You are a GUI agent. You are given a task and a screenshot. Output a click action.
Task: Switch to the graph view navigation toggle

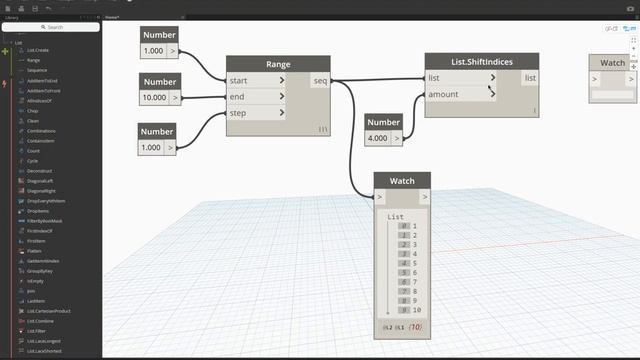click(x=629, y=29)
